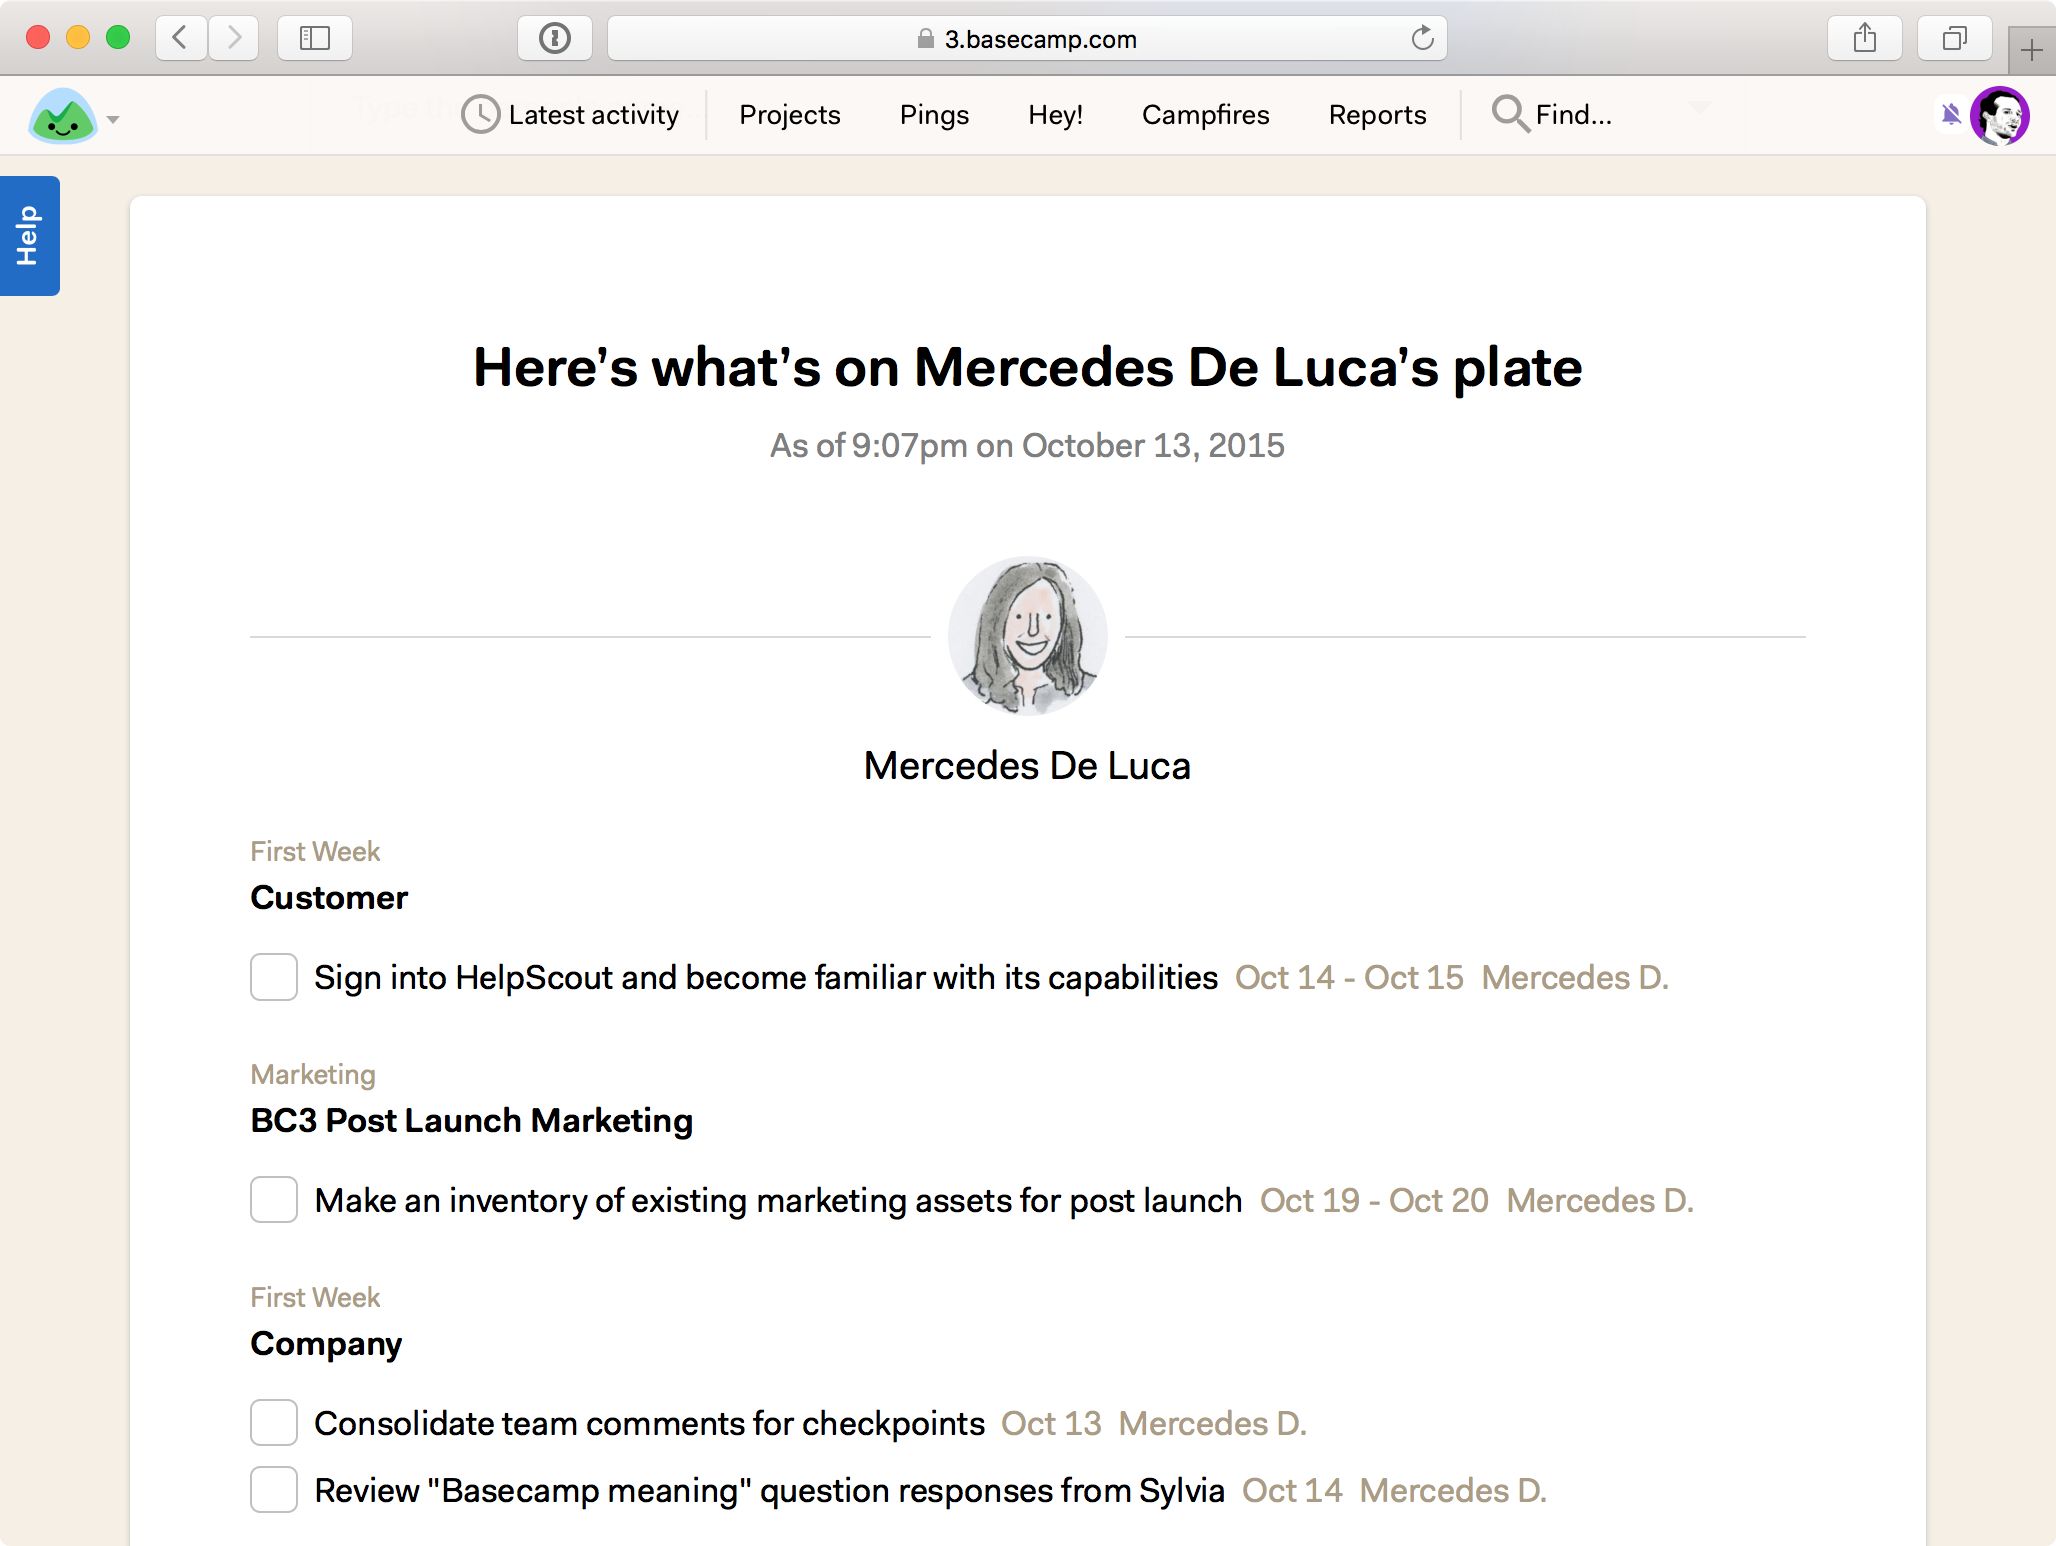Open the Hey! notifications menu
The width and height of the screenshot is (2056, 1546).
[1055, 115]
